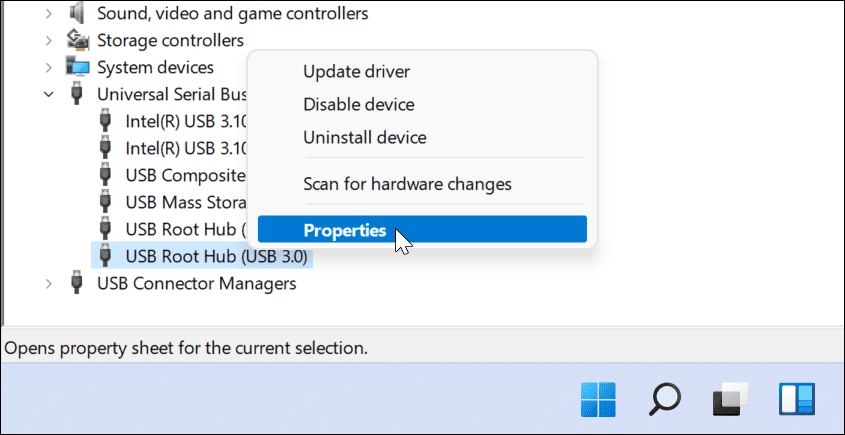Select Disable device in context menu
This screenshot has height=435, width=845.
(358, 104)
